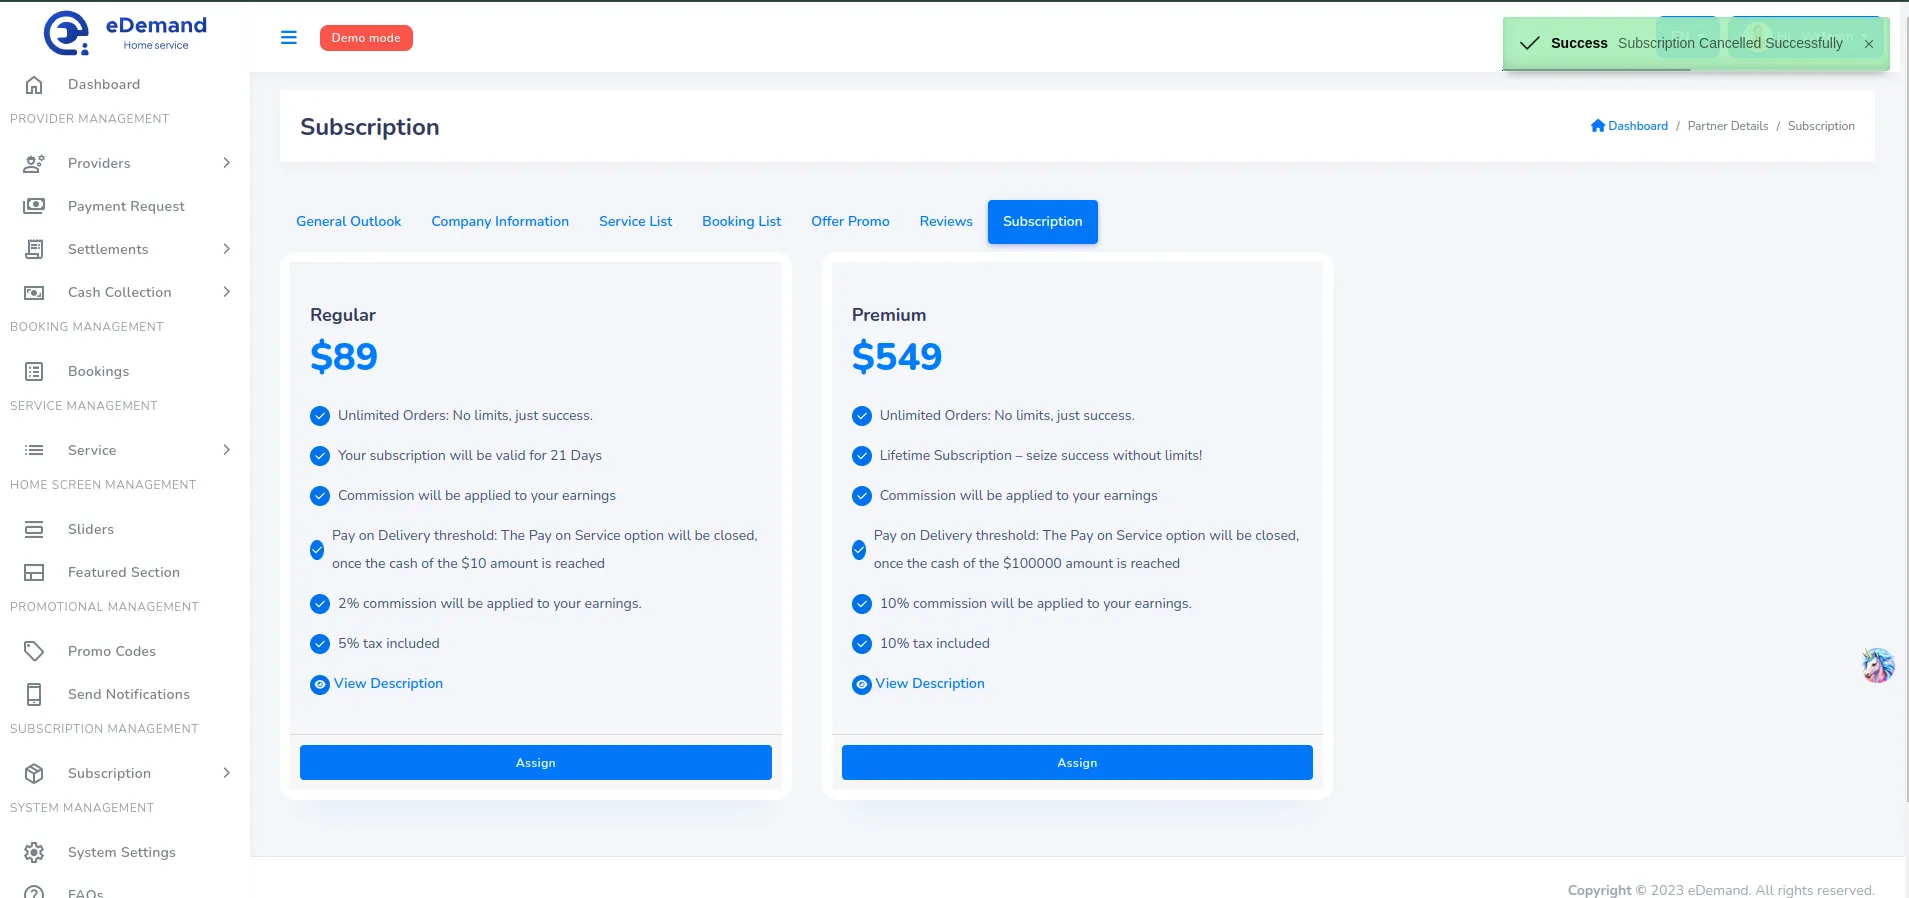The height and width of the screenshot is (898, 1909).
Task: Click the eDemand logo icon
Action: pos(66,33)
